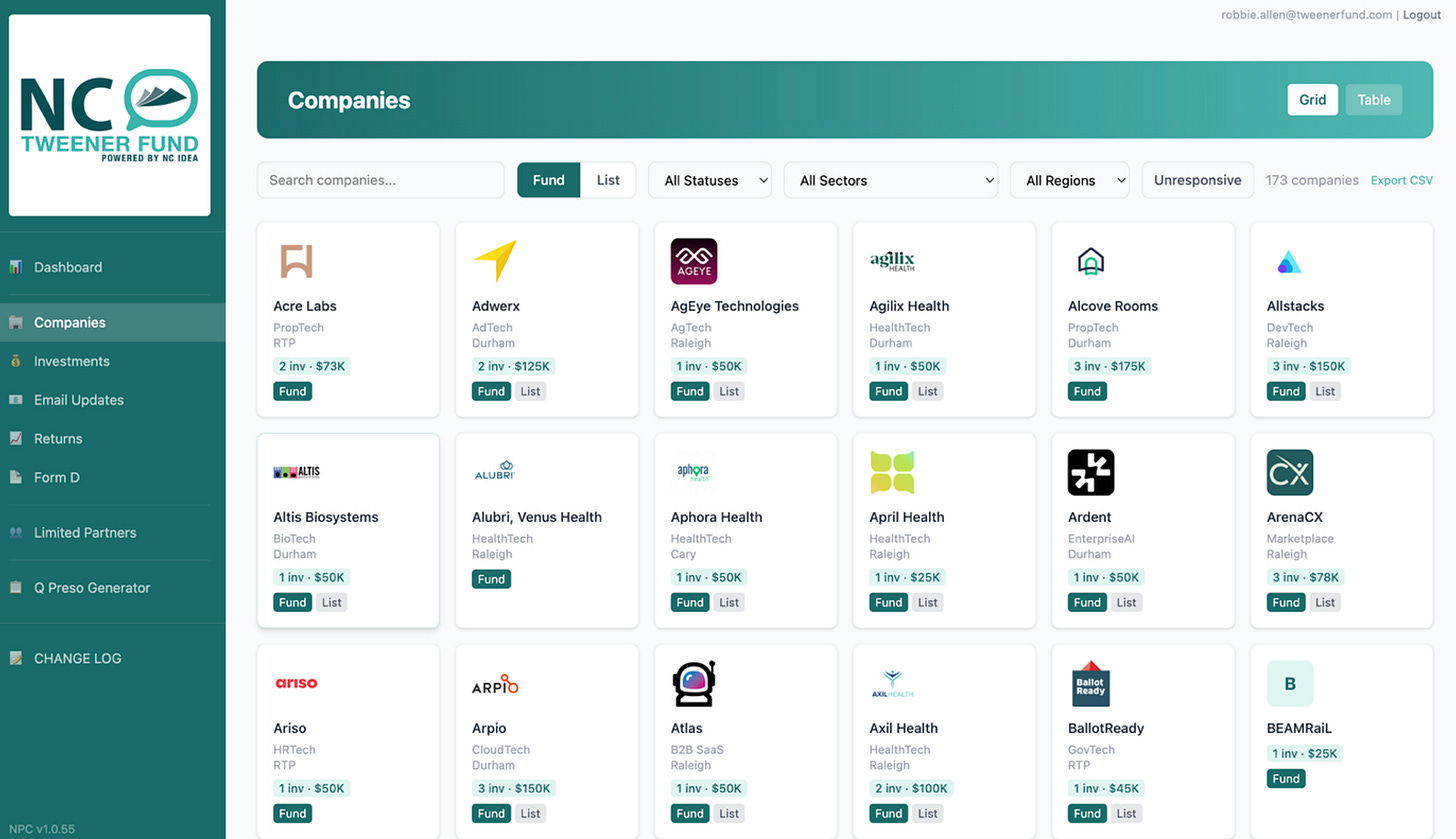Open the All Statuses dropdown
1456x839 pixels.
pos(710,180)
